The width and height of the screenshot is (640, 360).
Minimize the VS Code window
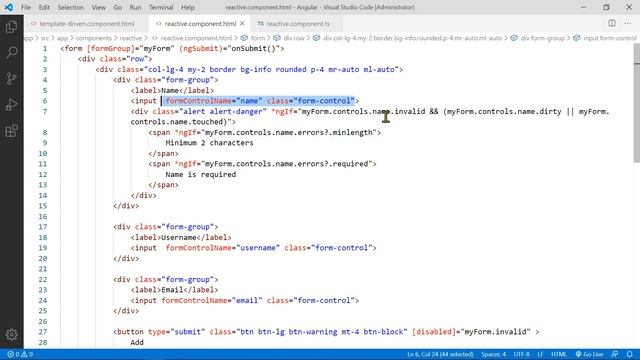coord(583,7)
